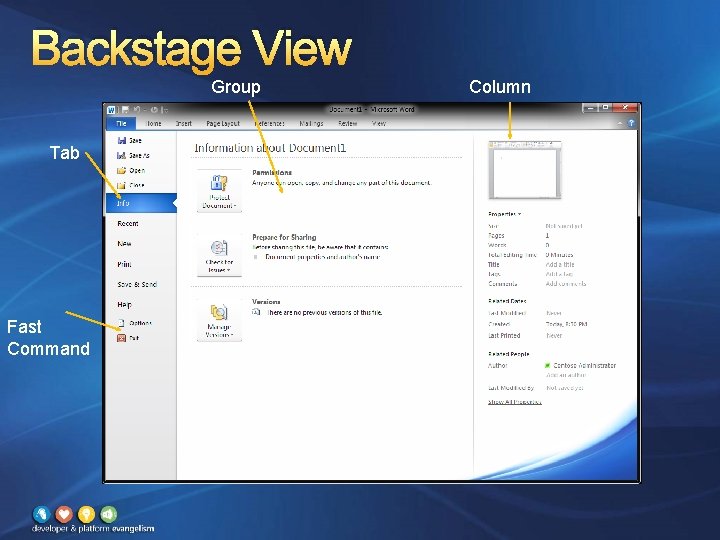Click the Undo icon in Quick Access Toolbar

pos(137,110)
